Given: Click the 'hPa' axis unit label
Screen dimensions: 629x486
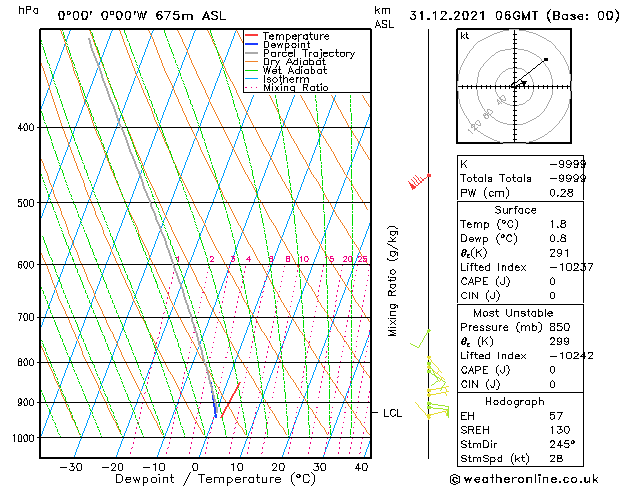Looking at the screenshot, I should [x=28, y=10].
